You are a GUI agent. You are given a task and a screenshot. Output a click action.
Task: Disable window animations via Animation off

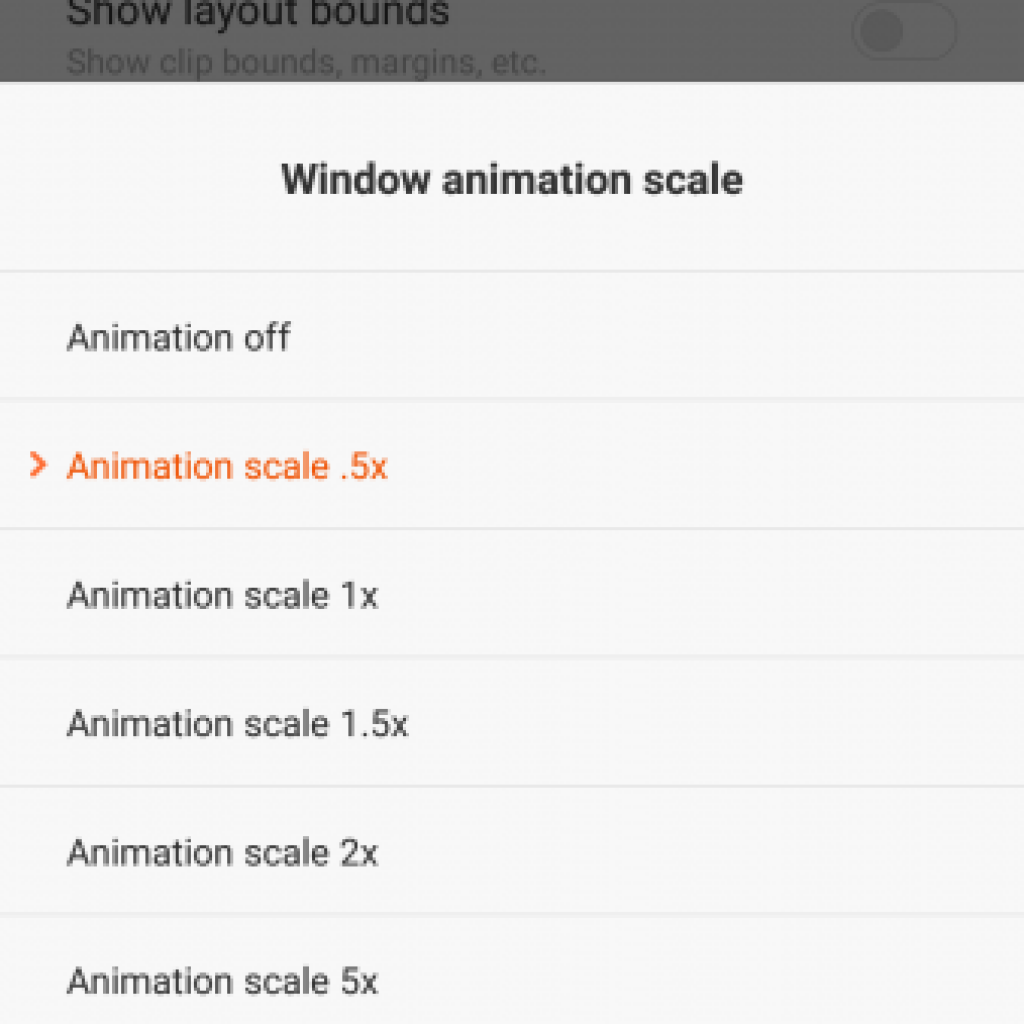pyautogui.click(x=178, y=337)
